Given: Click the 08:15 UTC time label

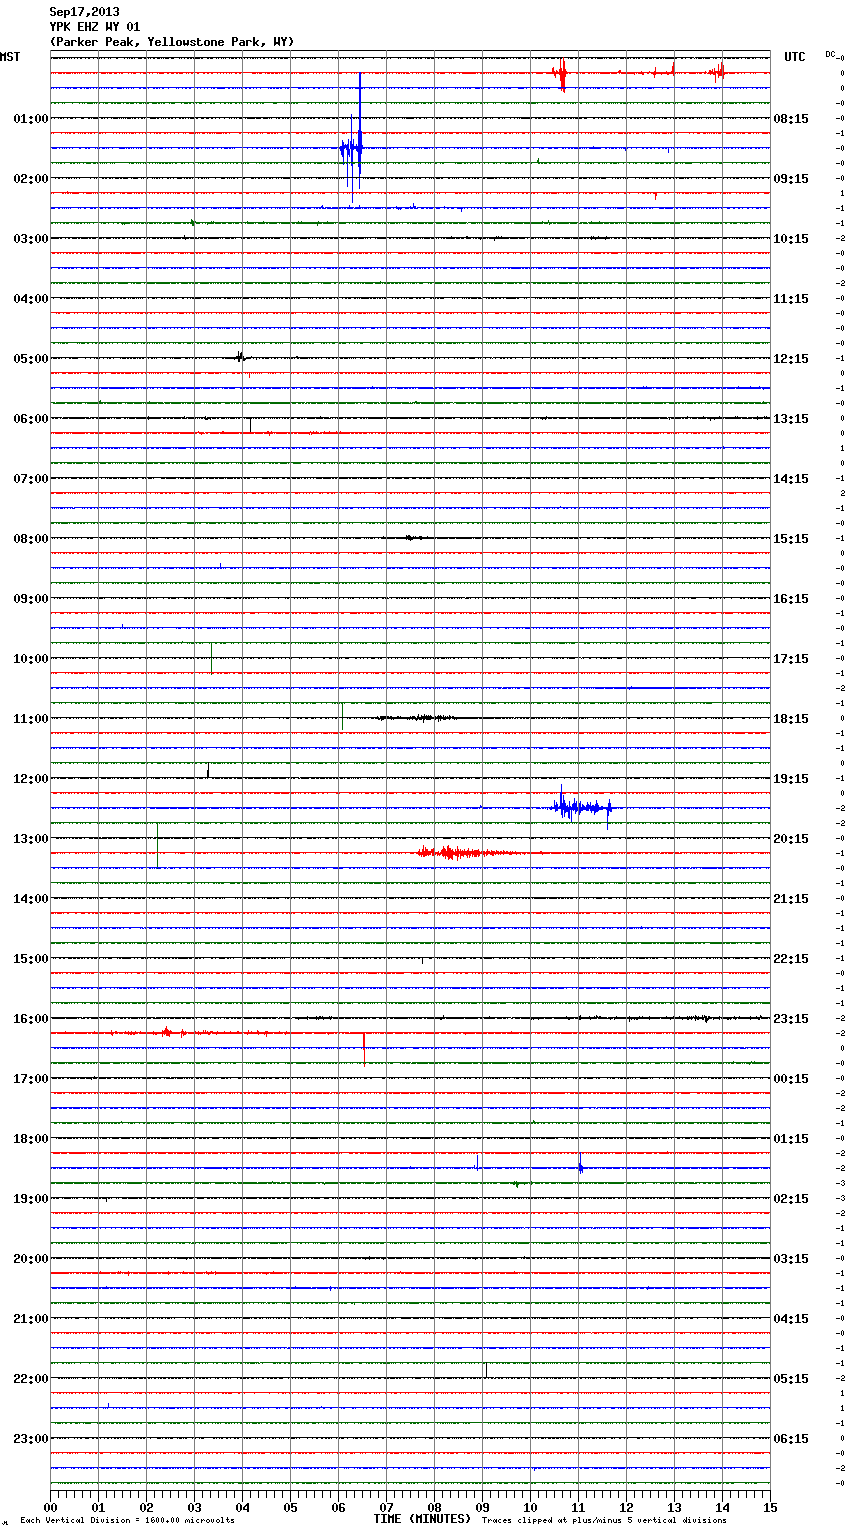Looking at the screenshot, I should (791, 119).
